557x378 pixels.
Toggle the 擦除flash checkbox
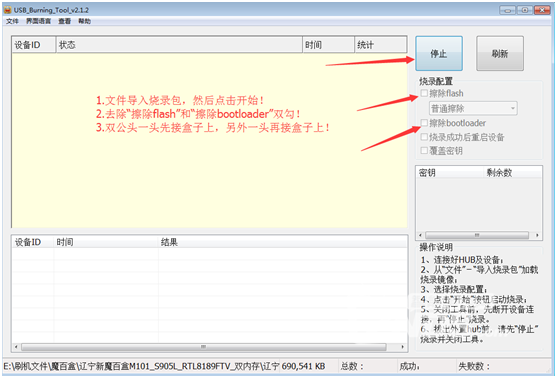[424, 93]
